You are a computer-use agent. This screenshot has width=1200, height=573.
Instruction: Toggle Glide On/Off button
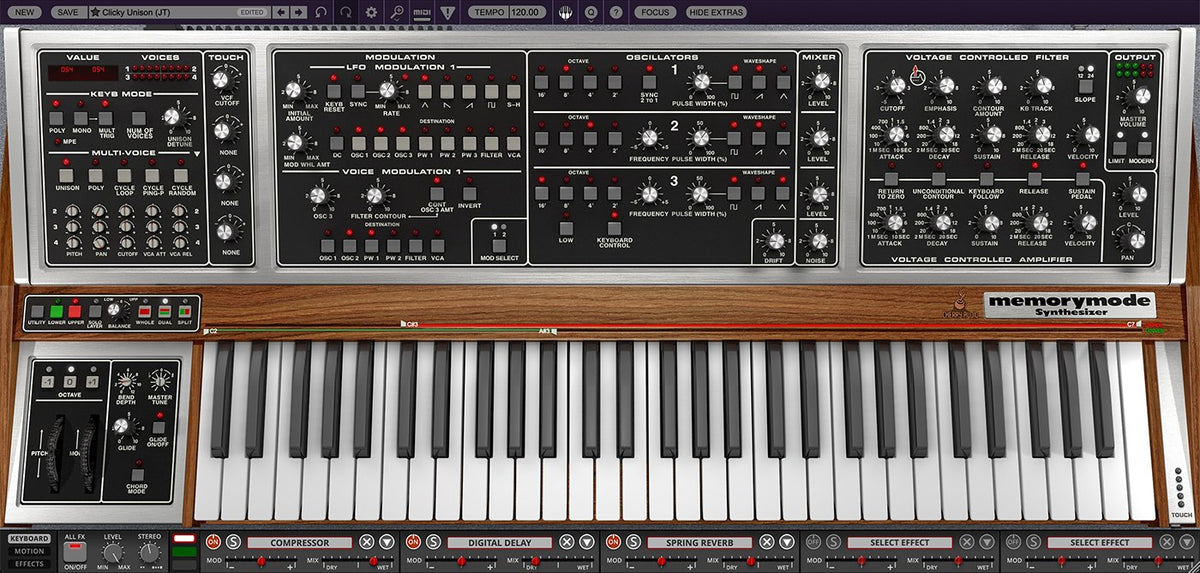click(157, 427)
